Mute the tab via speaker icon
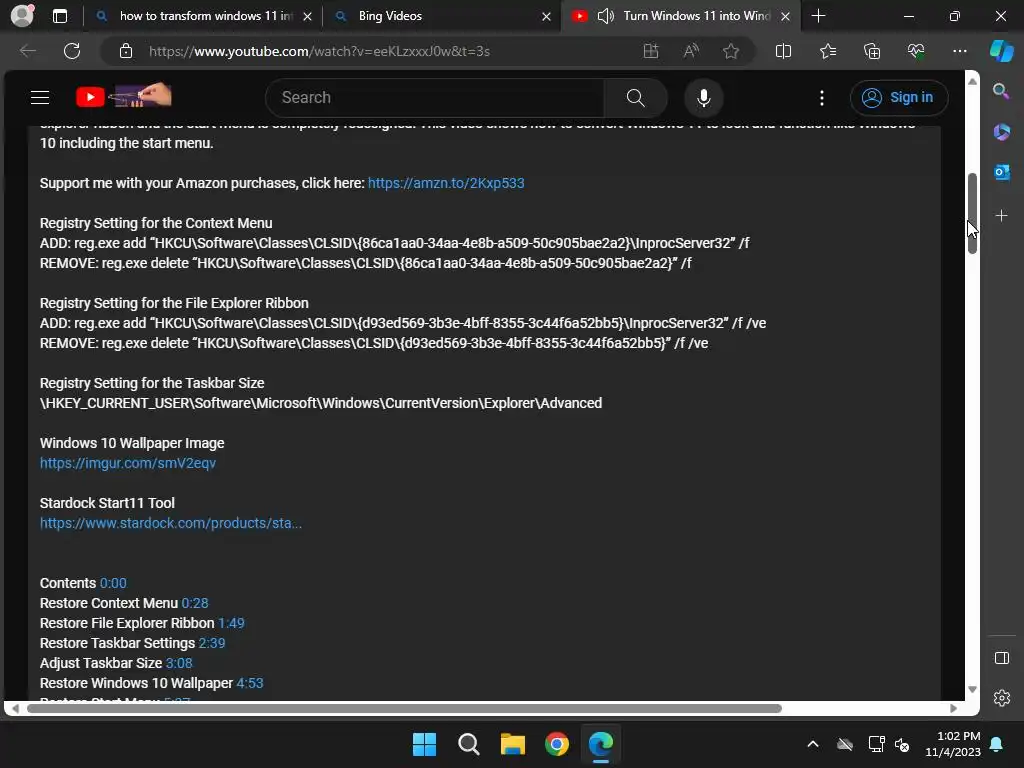Screen dimensions: 1024x768 pos(605,16)
